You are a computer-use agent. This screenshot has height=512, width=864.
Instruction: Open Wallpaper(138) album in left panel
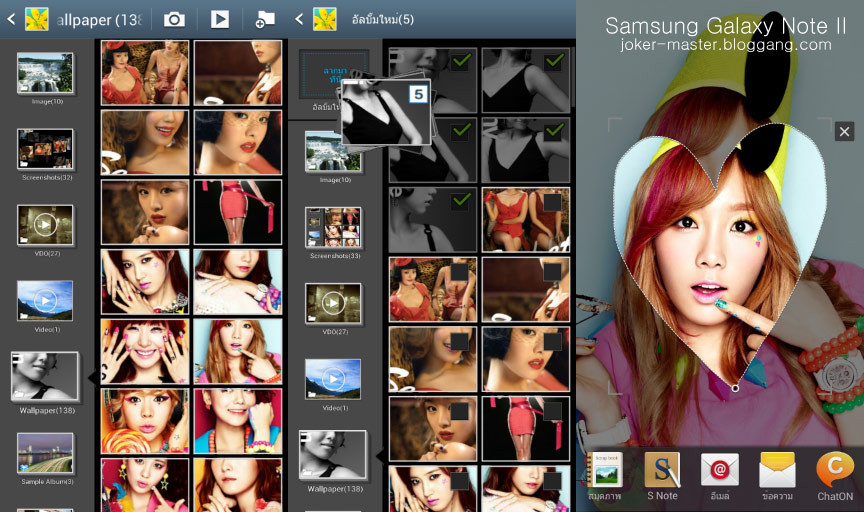(x=45, y=376)
